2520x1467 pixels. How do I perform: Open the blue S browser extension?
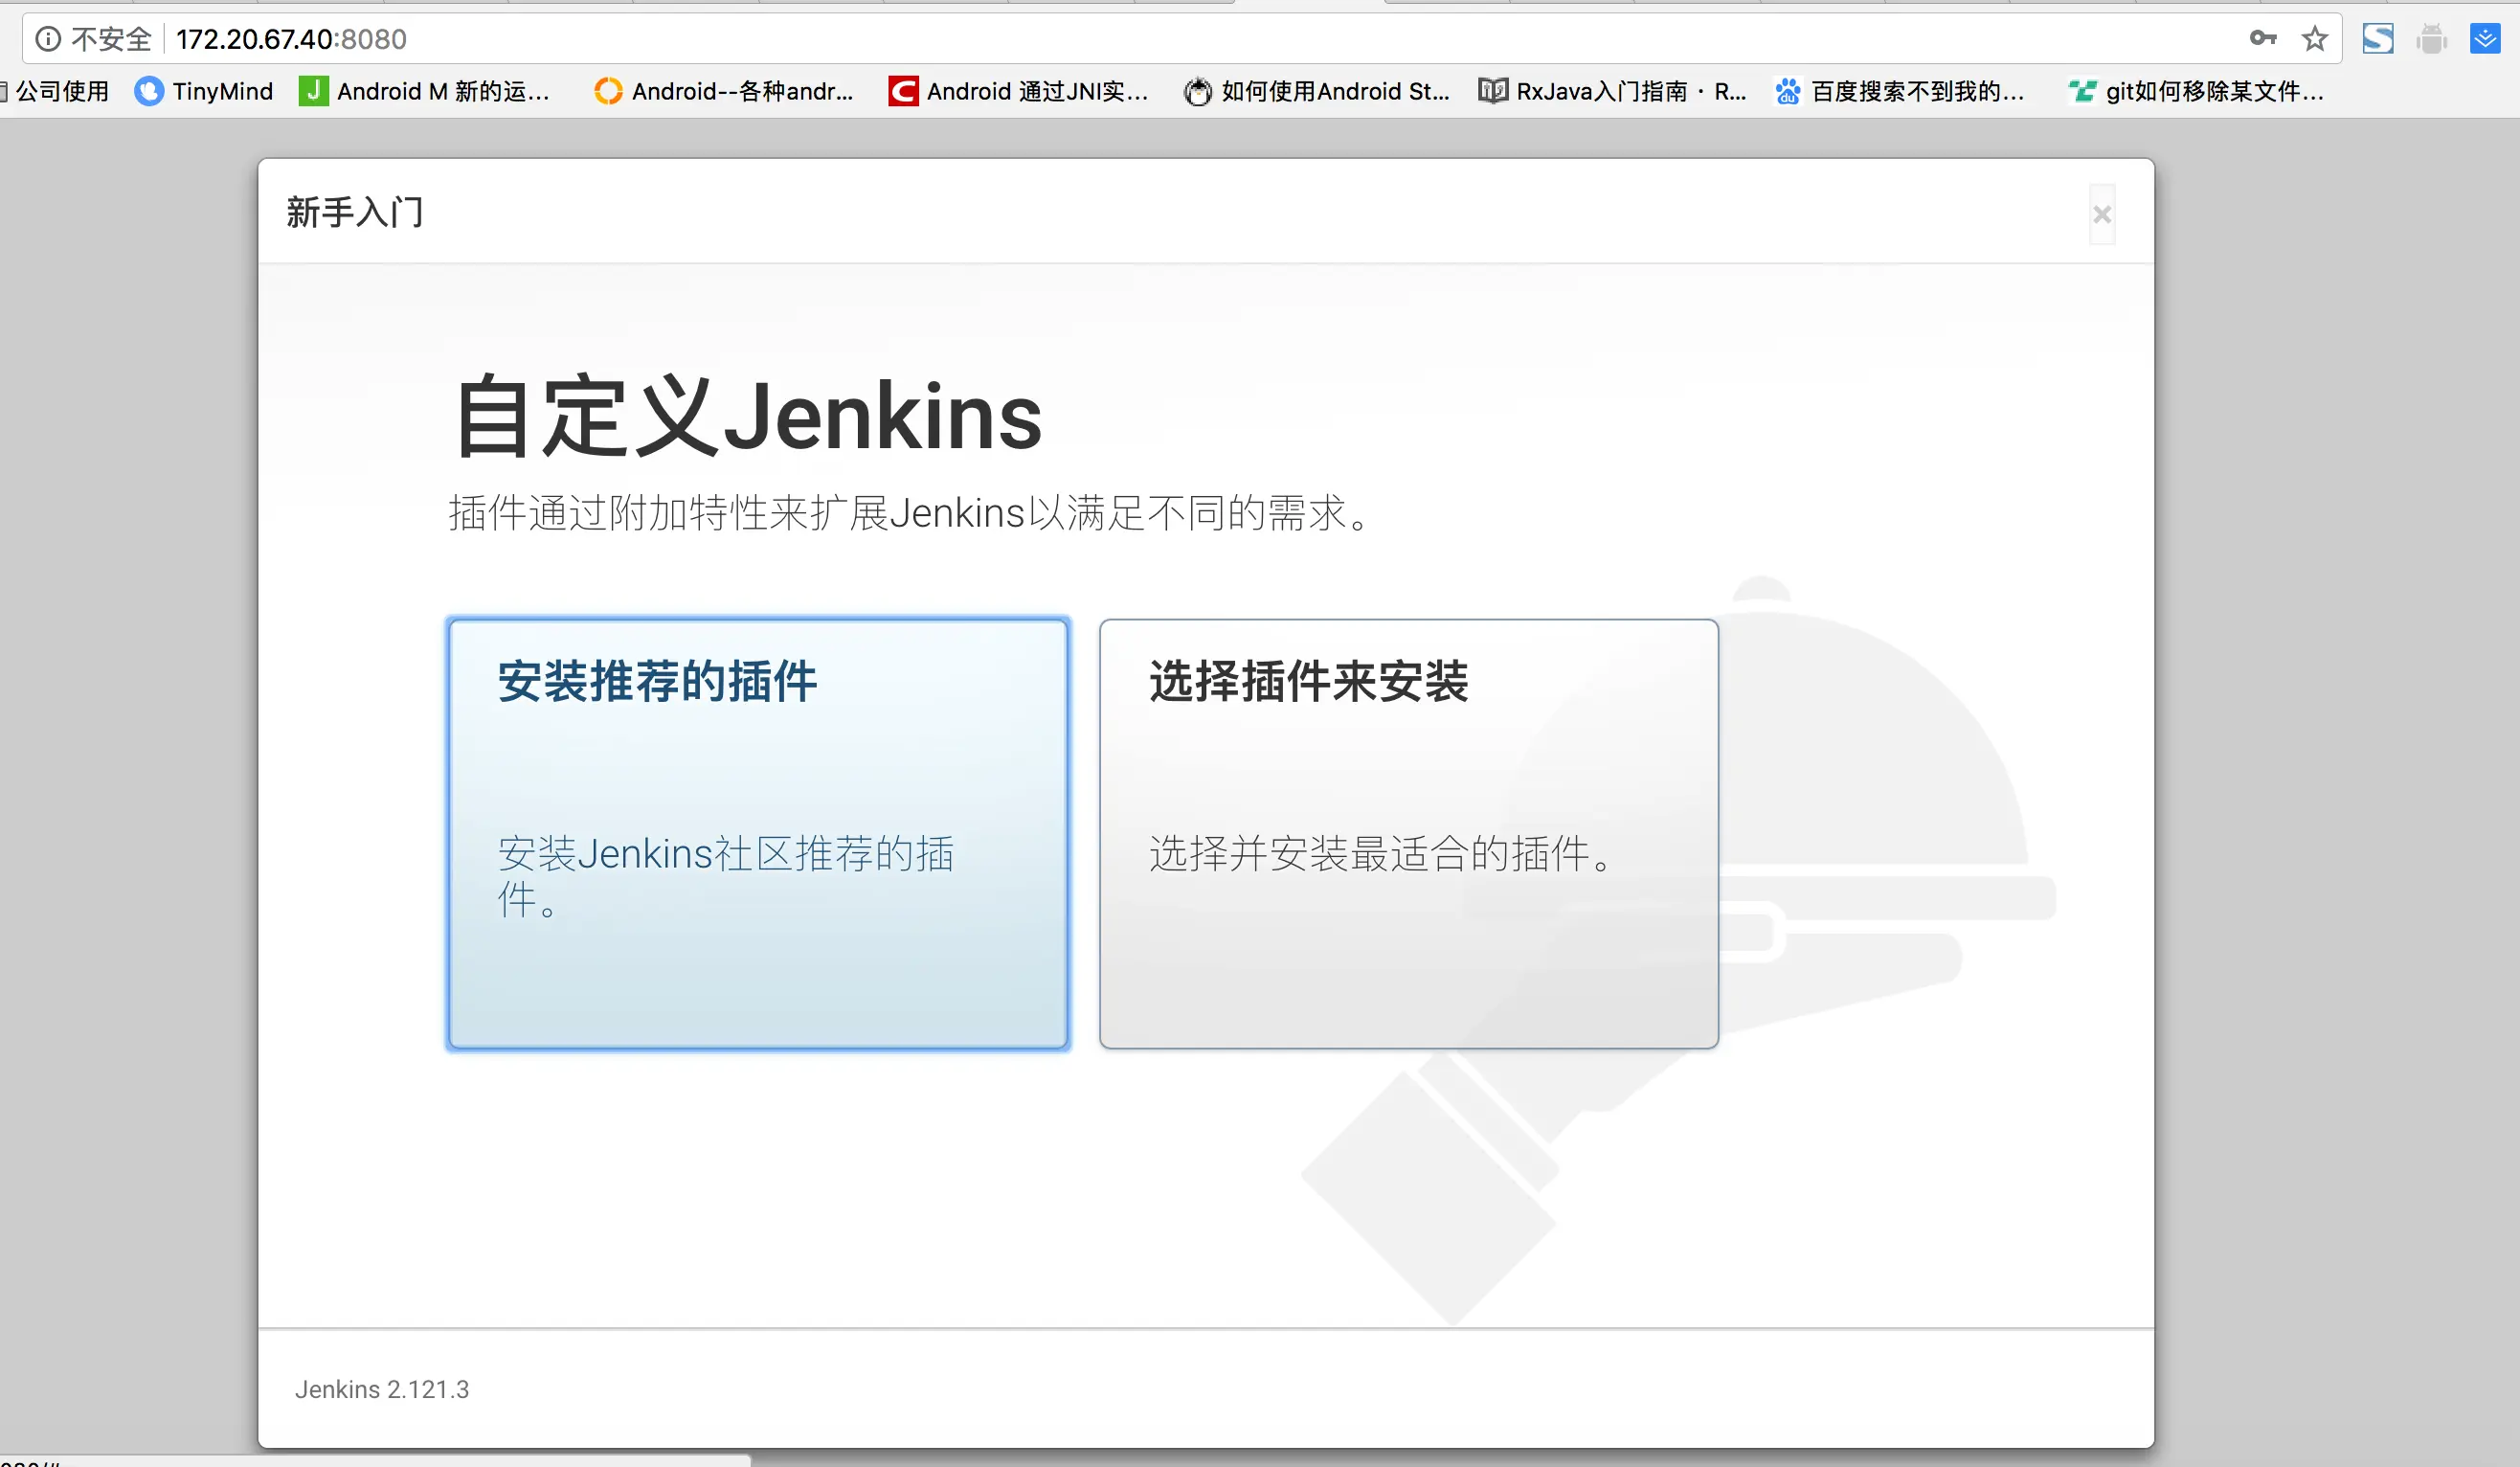tap(2377, 39)
